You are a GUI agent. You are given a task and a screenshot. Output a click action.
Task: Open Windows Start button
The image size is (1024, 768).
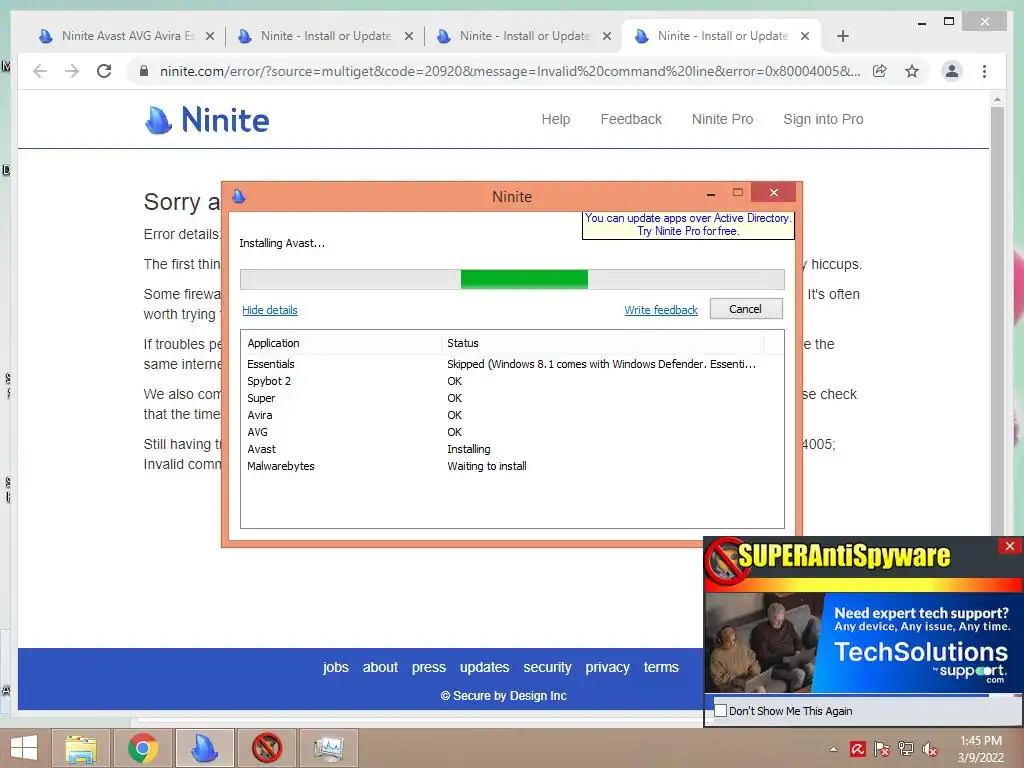pyautogui.click(x=24, y=748)
